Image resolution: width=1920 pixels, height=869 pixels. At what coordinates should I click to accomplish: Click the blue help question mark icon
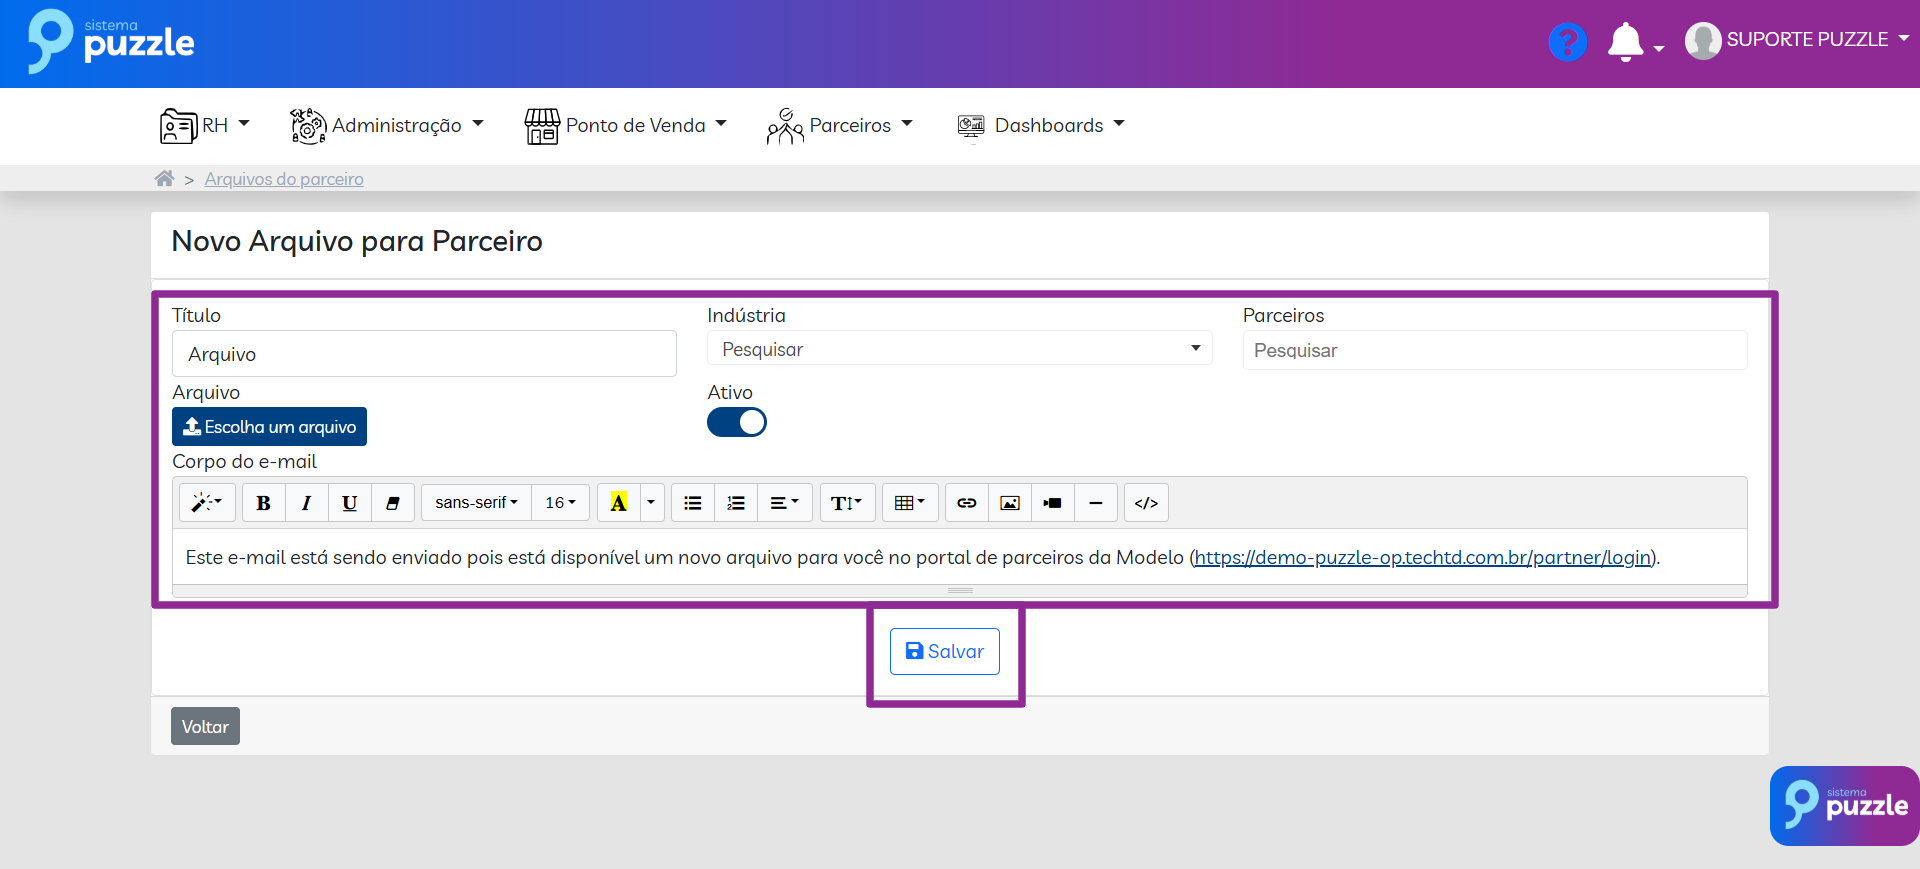[1567, 42]
